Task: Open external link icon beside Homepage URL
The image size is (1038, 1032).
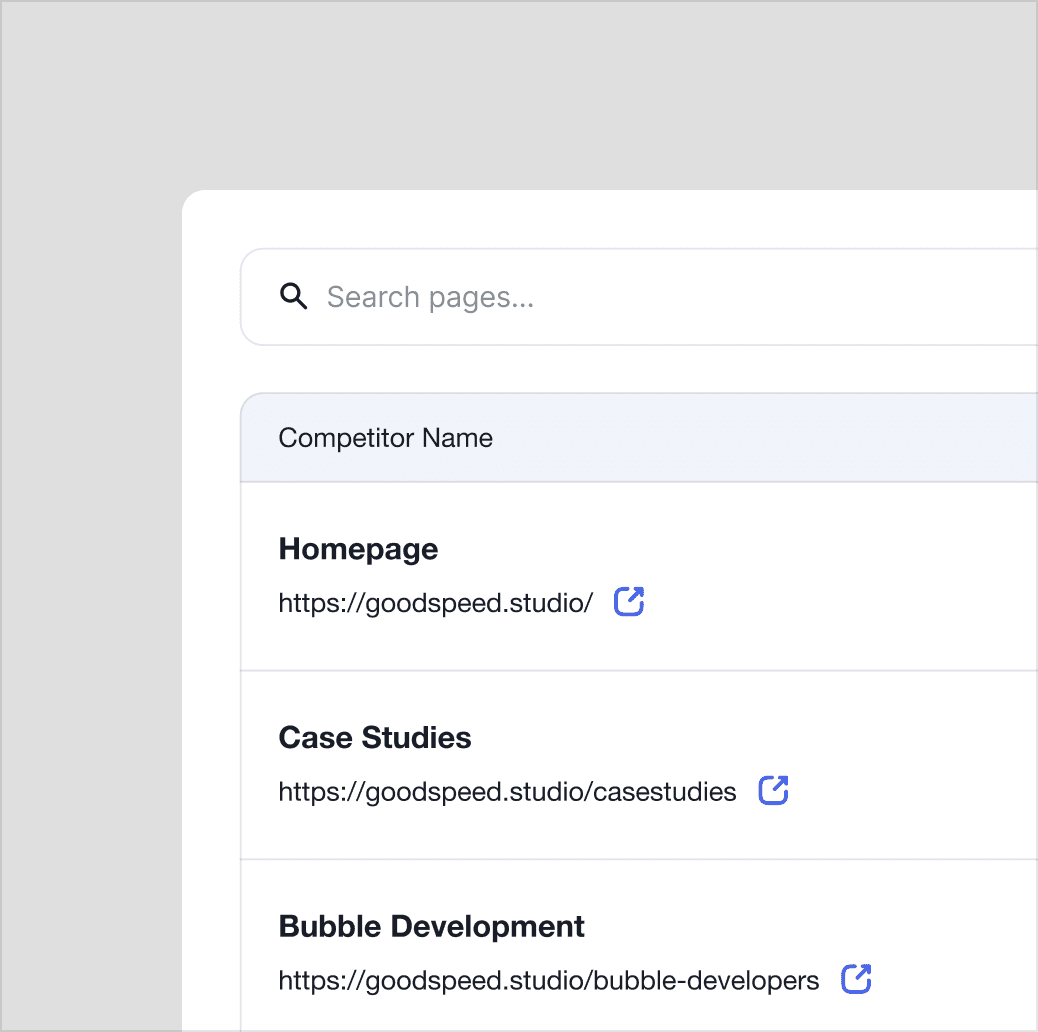Action: tap(629, 602)
